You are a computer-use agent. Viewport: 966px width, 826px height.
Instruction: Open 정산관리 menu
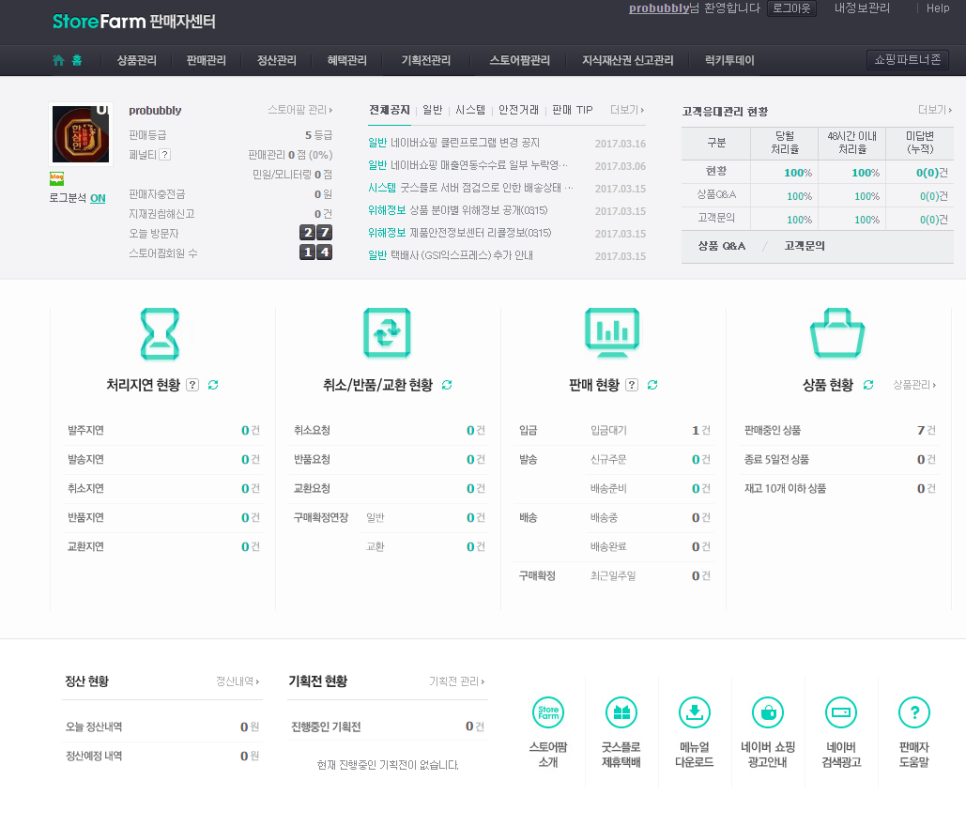tap(277, 60)
